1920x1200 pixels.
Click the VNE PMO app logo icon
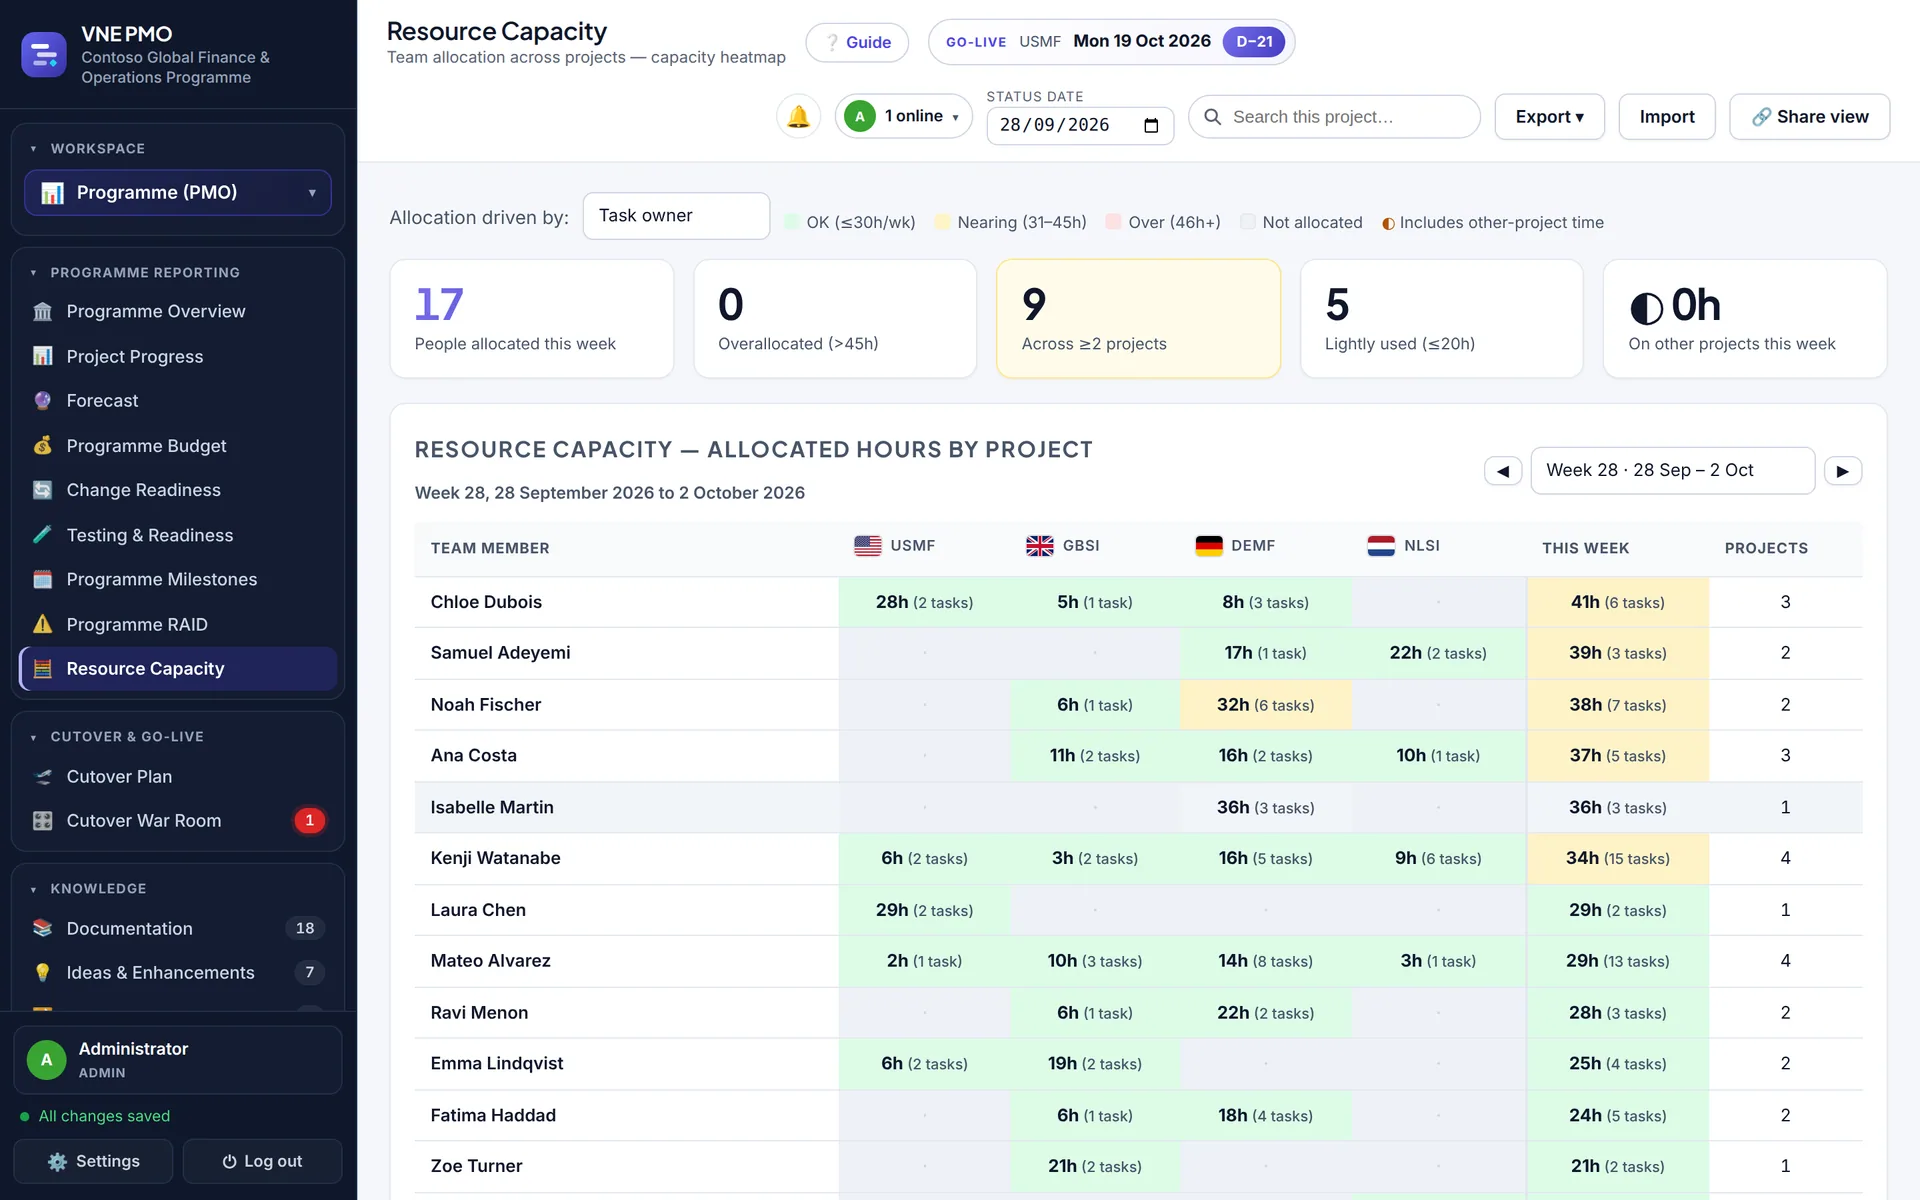pyautogui.click(x=44, y=55)
